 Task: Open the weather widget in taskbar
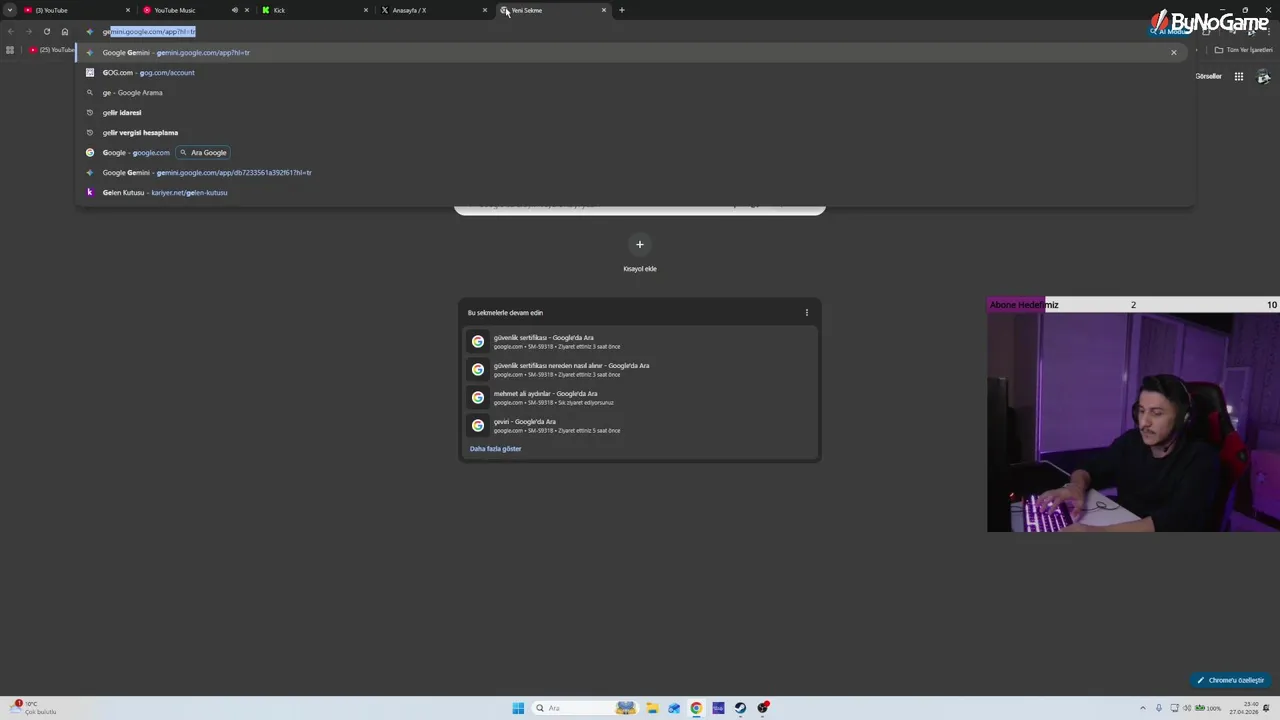click(33, 708)
